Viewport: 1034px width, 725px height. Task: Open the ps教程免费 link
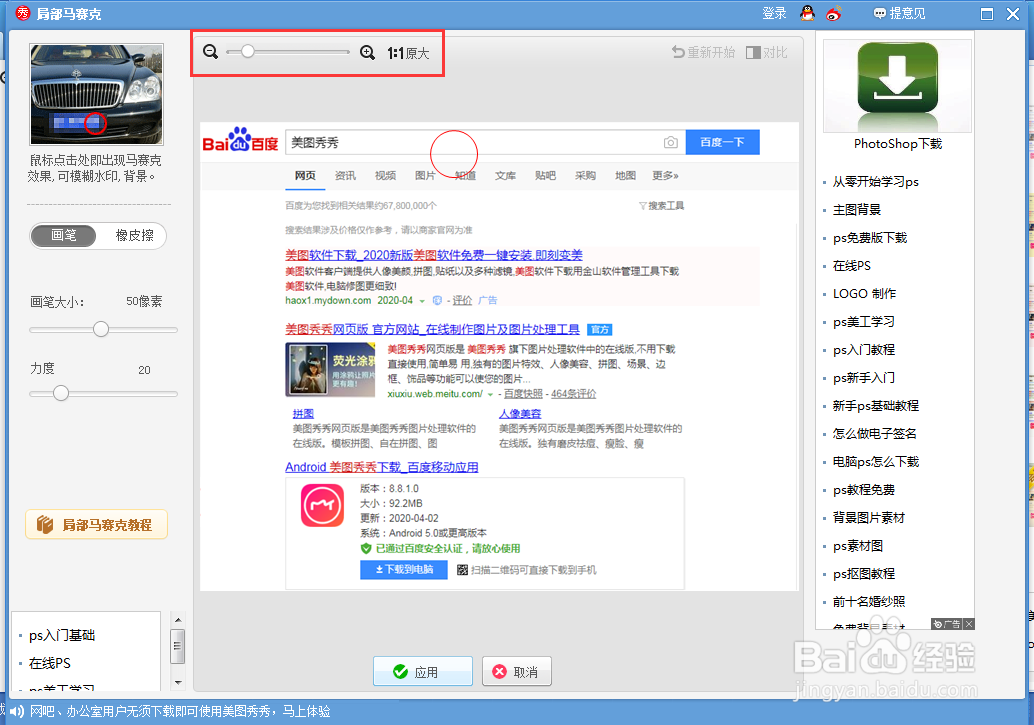863,489
